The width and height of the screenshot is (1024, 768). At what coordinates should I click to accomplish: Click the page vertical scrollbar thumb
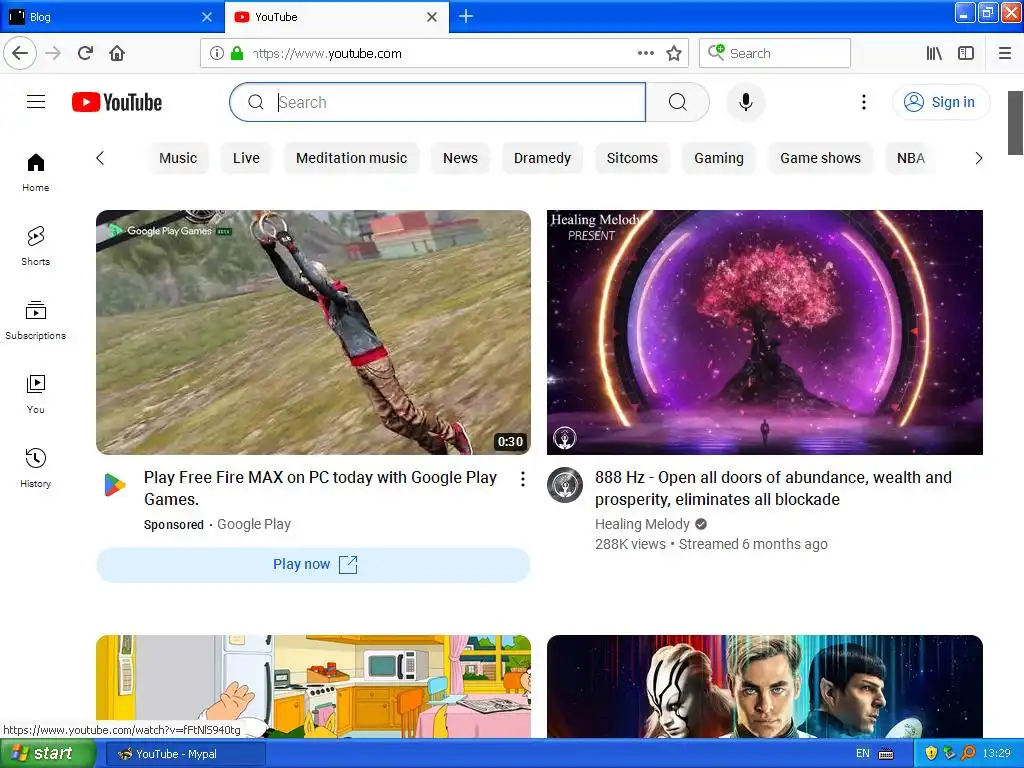pyautogui.click(x=1016, y=123)
